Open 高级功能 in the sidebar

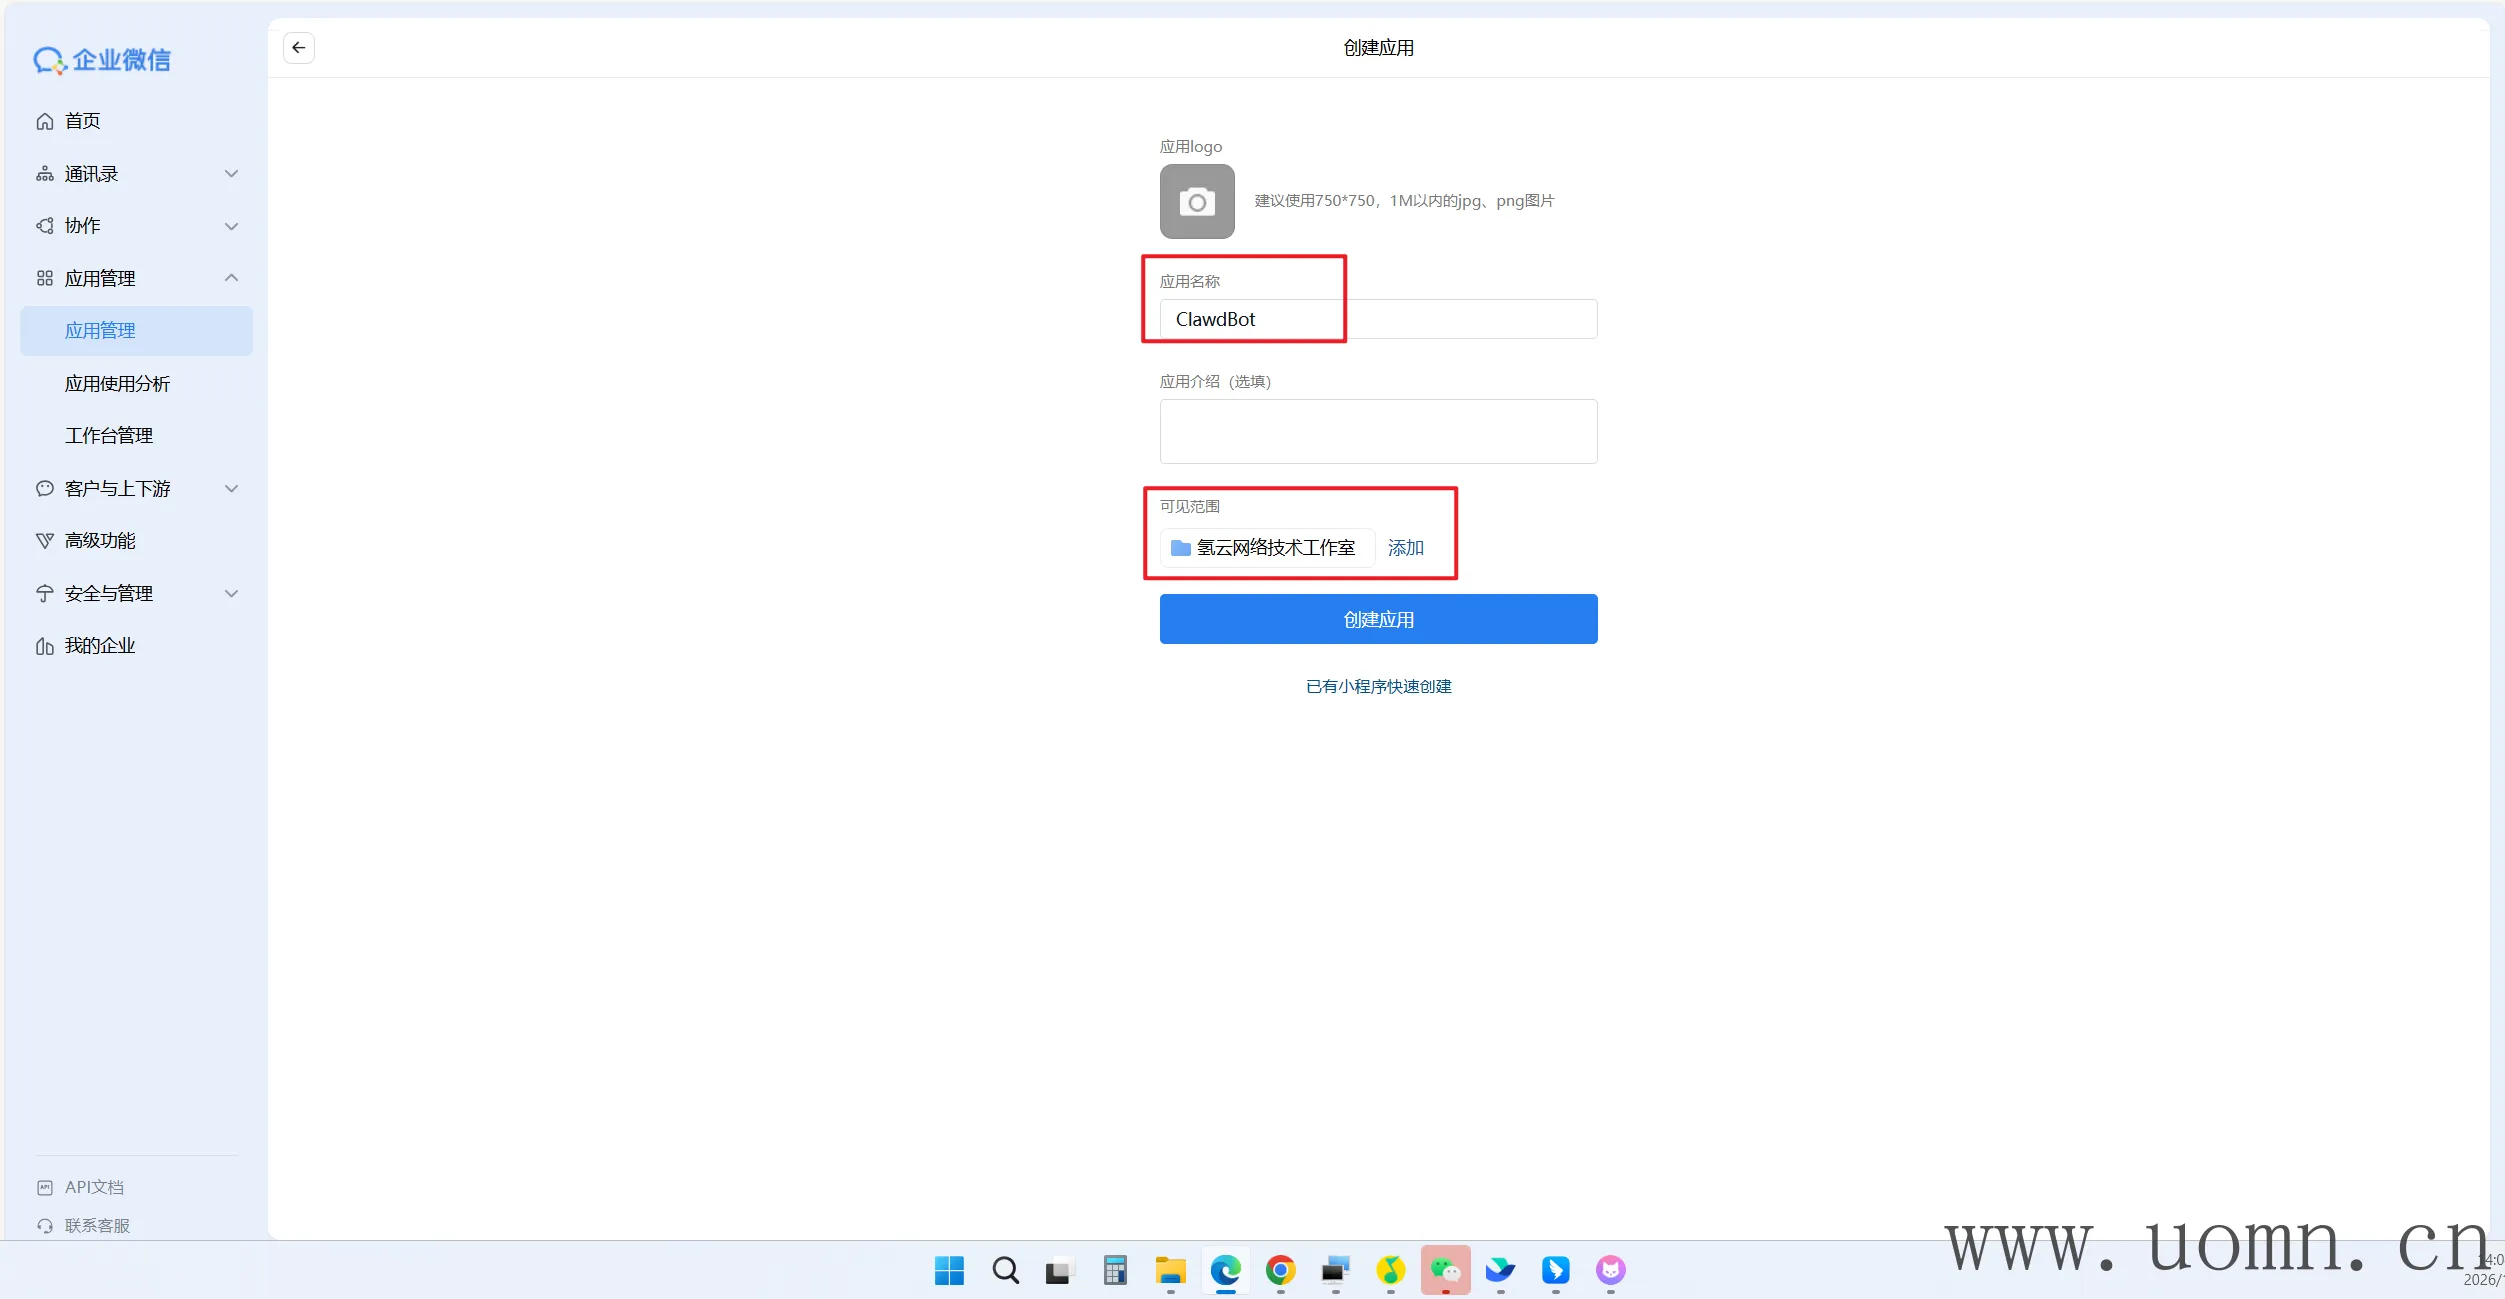coord(100,541)
